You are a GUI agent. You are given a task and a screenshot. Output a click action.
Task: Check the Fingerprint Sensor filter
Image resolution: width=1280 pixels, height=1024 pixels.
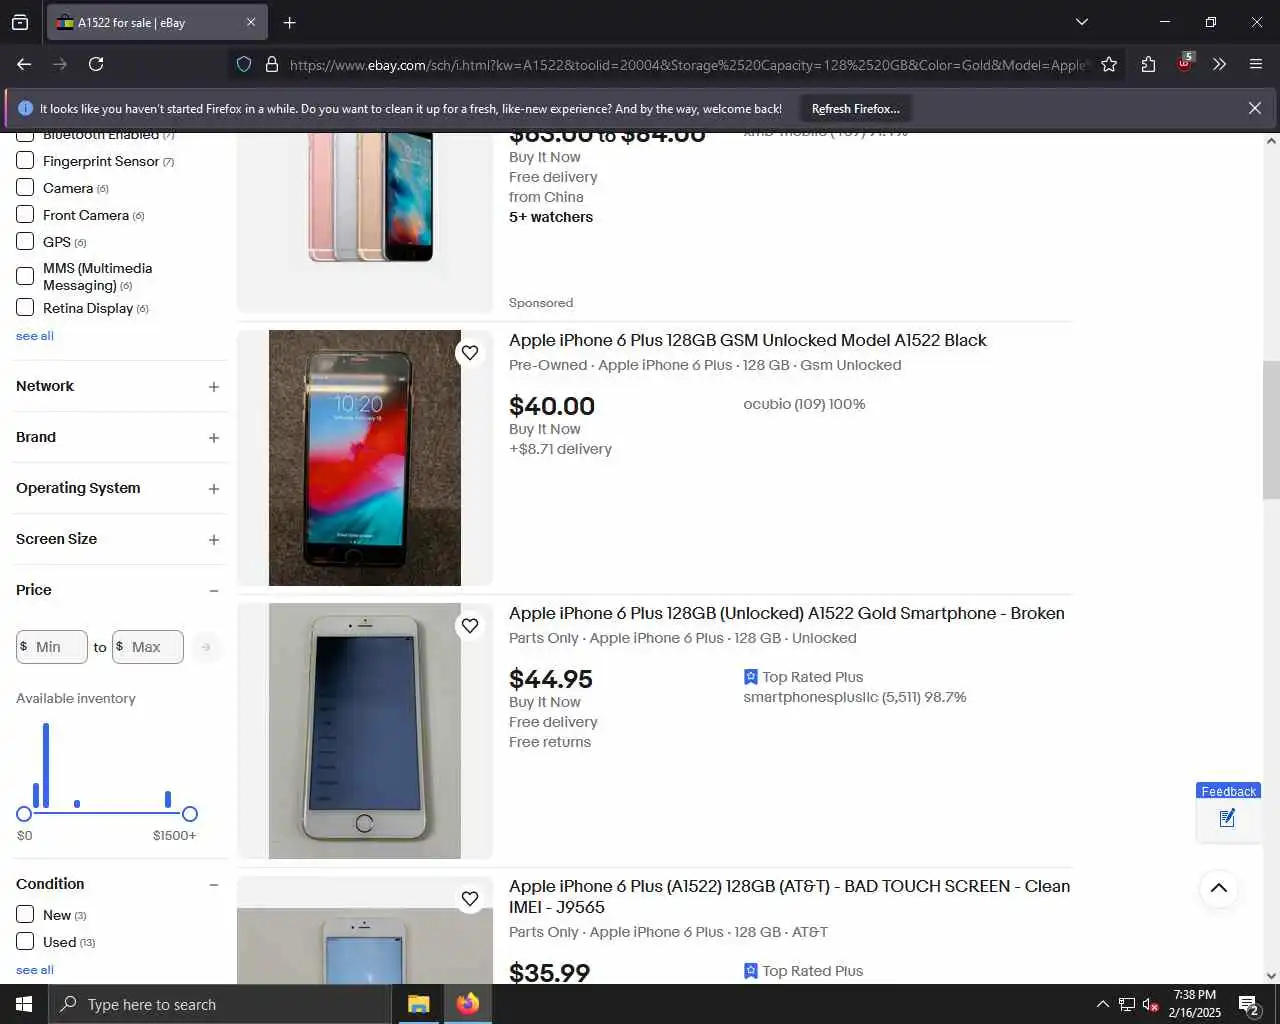pyautogui.click(x=25, y=160)
